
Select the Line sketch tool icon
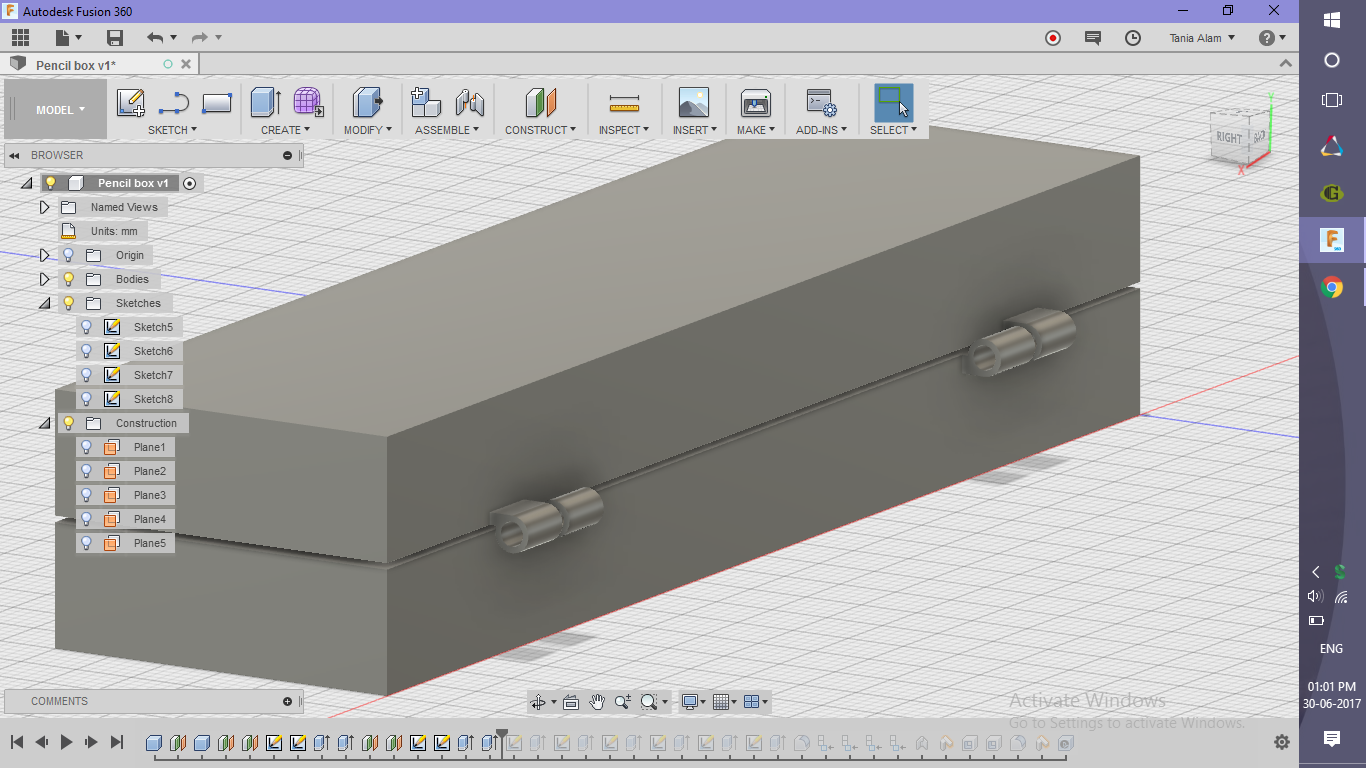pos(174,103)
